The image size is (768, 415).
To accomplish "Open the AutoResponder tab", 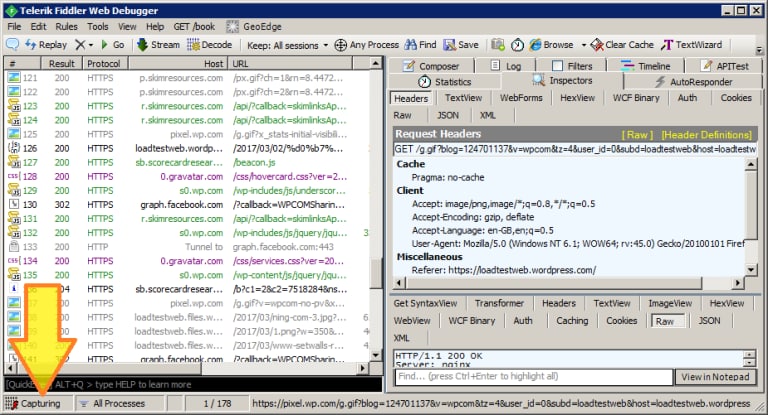I will click(x=694, y=81).
